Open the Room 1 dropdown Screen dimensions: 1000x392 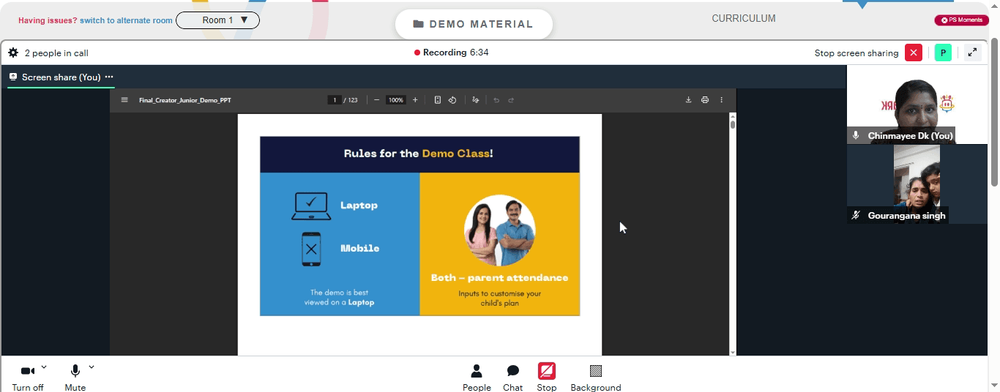click(217, 20)
